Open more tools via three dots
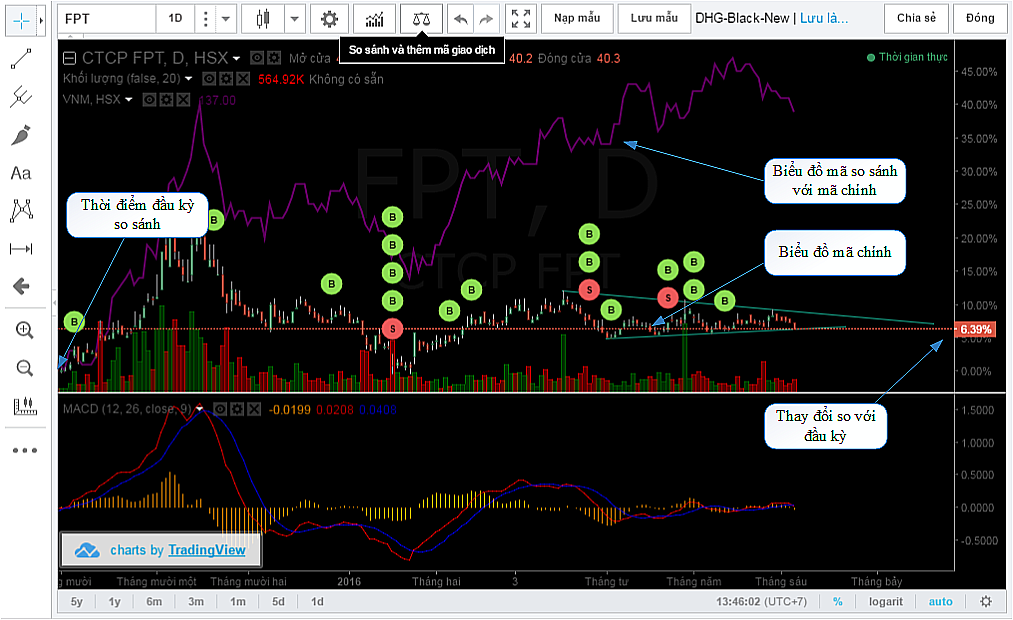The image size is (1013, 620). pyautogui.click(x=25, y=450)
